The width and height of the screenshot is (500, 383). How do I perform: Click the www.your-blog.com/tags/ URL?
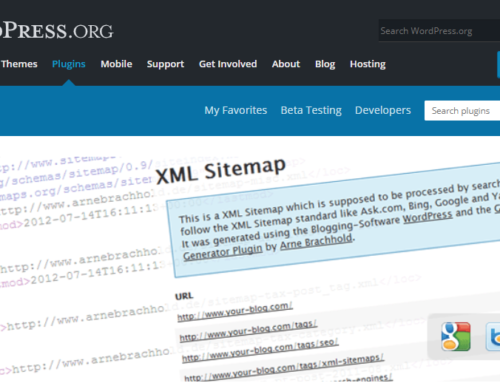(x=248, y=331)
